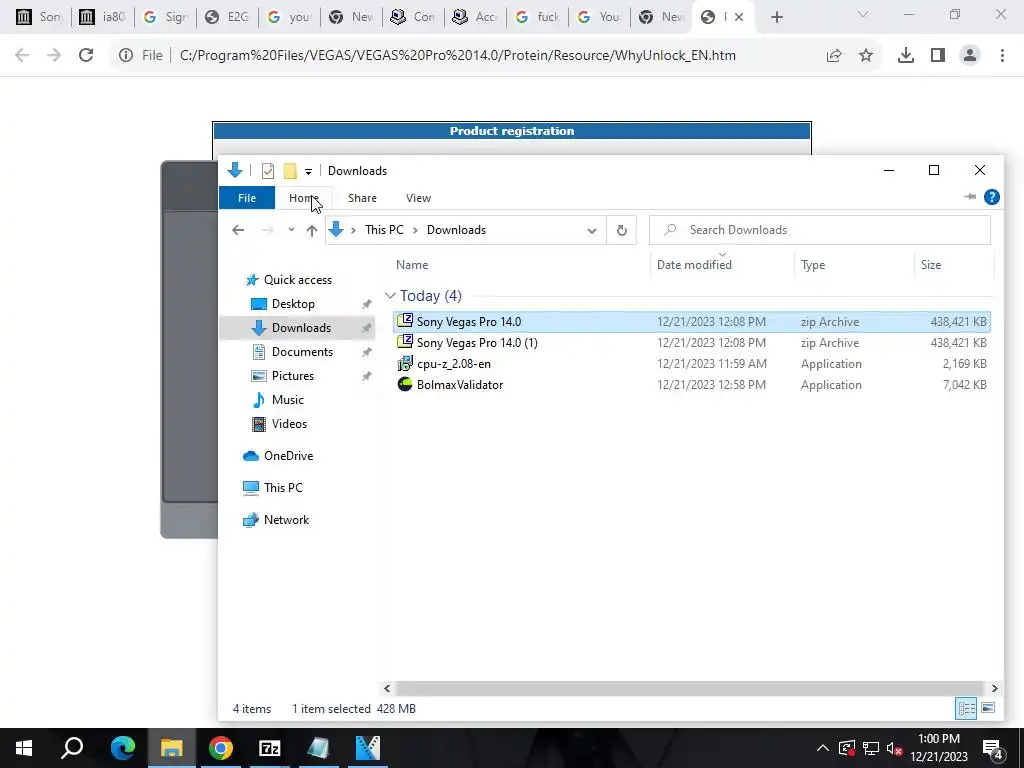1024x768 pixels.
Task: Click the New folder icon in quick access toolbar
Action: [x=290, y=171]
